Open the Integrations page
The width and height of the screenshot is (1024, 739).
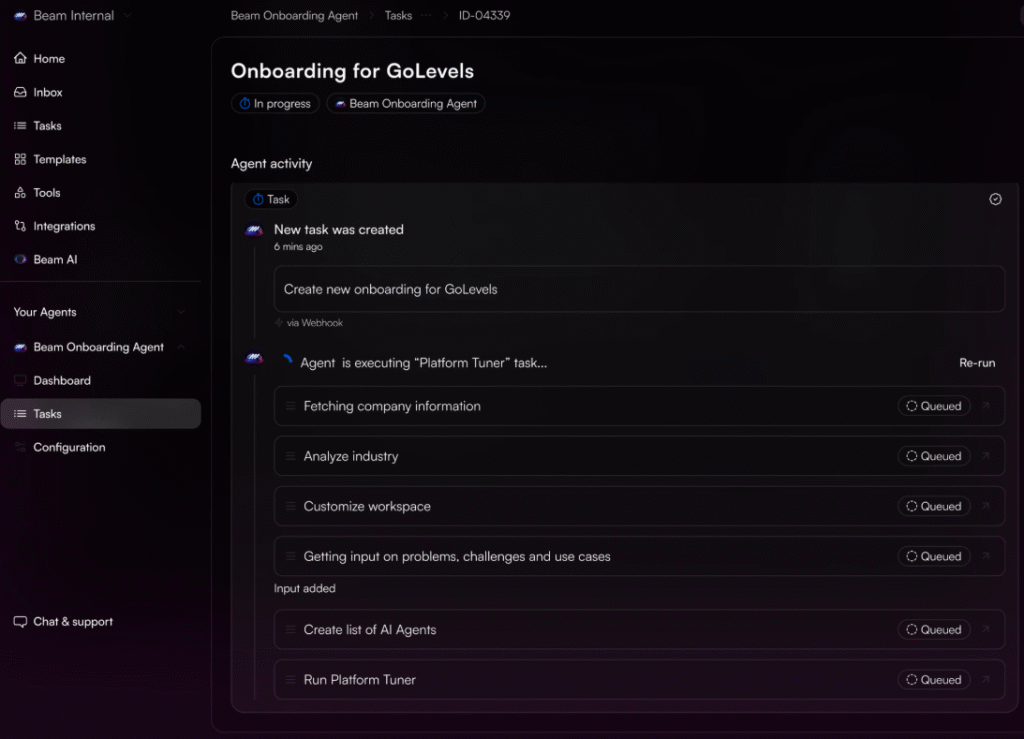(x=20, y=226)
